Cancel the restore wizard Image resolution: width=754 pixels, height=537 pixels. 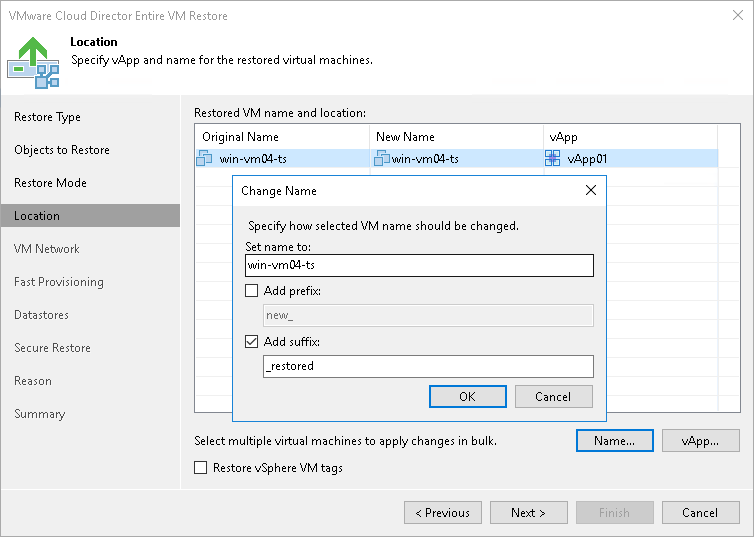coord(701,512)
